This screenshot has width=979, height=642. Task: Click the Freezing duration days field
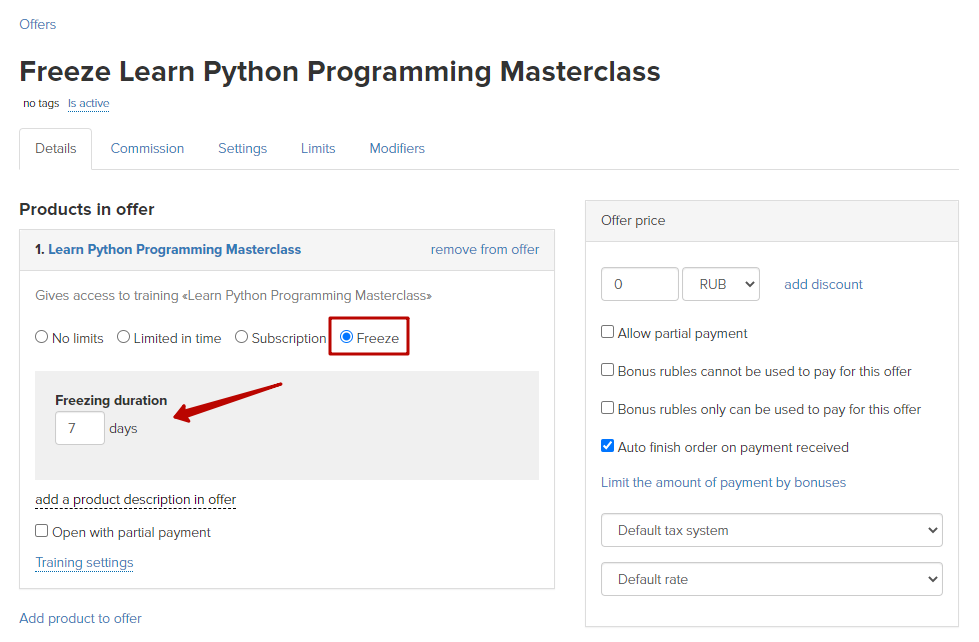[x=80, y=428]
